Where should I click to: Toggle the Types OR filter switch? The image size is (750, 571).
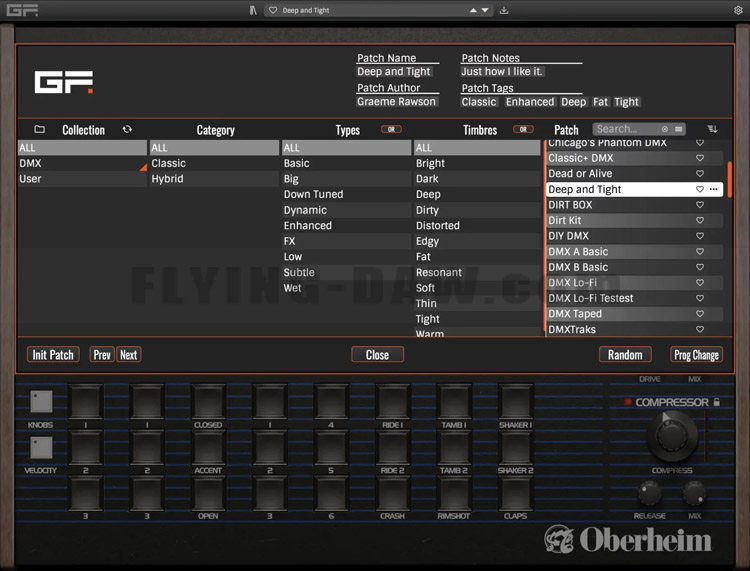tap(391, 129)
